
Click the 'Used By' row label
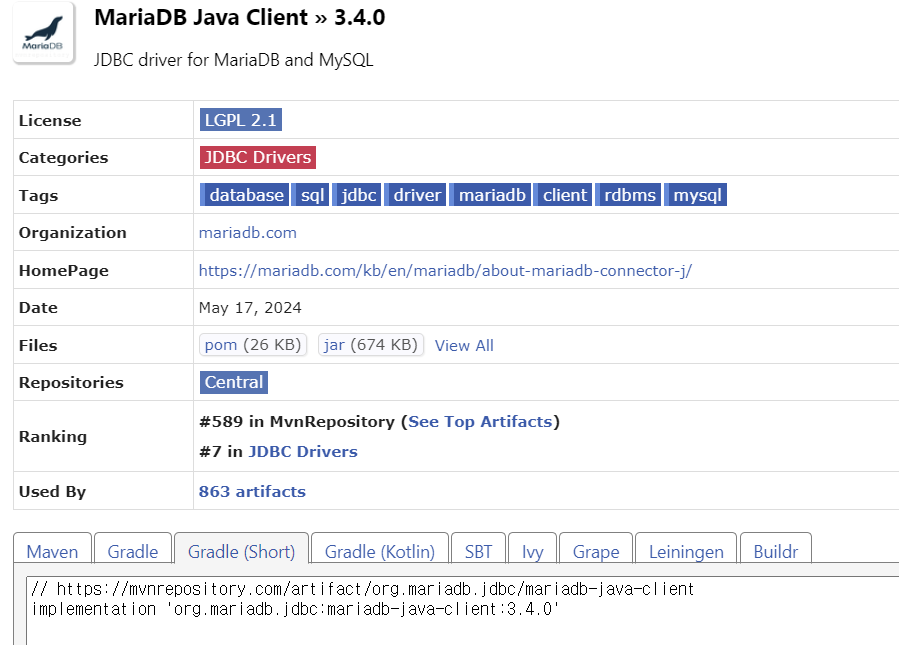[x=52, y=491]
